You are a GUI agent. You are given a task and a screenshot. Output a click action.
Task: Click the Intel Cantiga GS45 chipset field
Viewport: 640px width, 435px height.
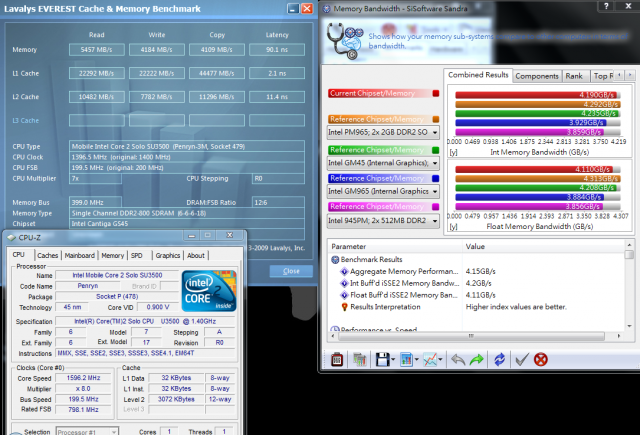pos(187,224)
